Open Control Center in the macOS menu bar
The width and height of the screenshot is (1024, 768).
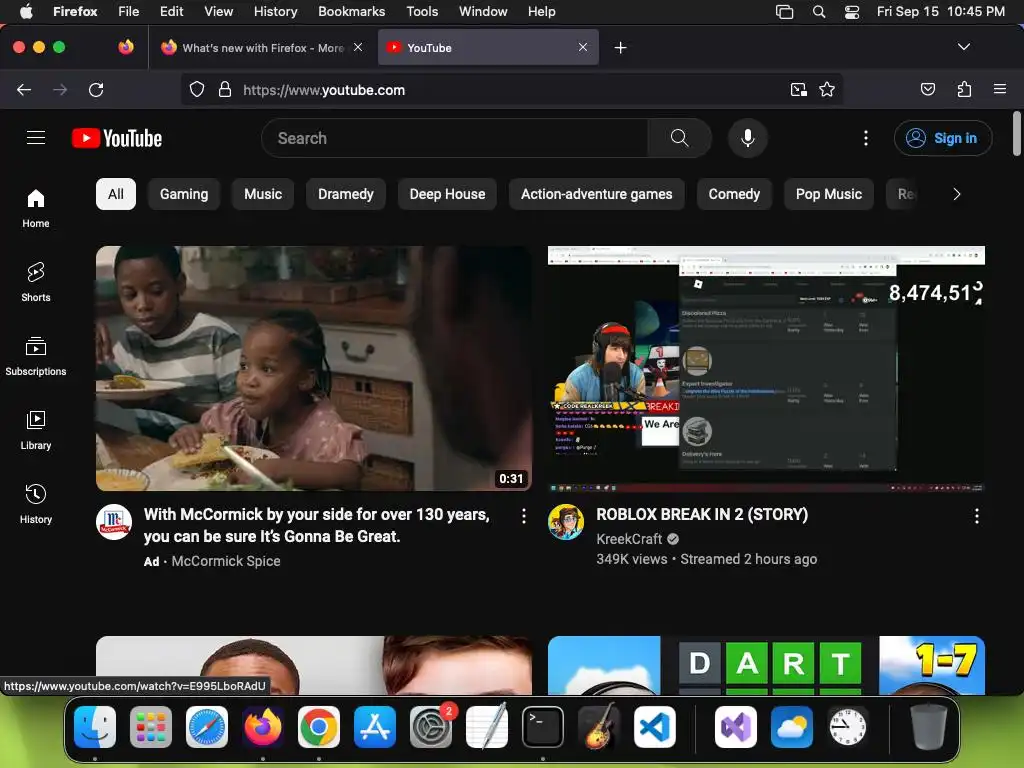[852, 12]
